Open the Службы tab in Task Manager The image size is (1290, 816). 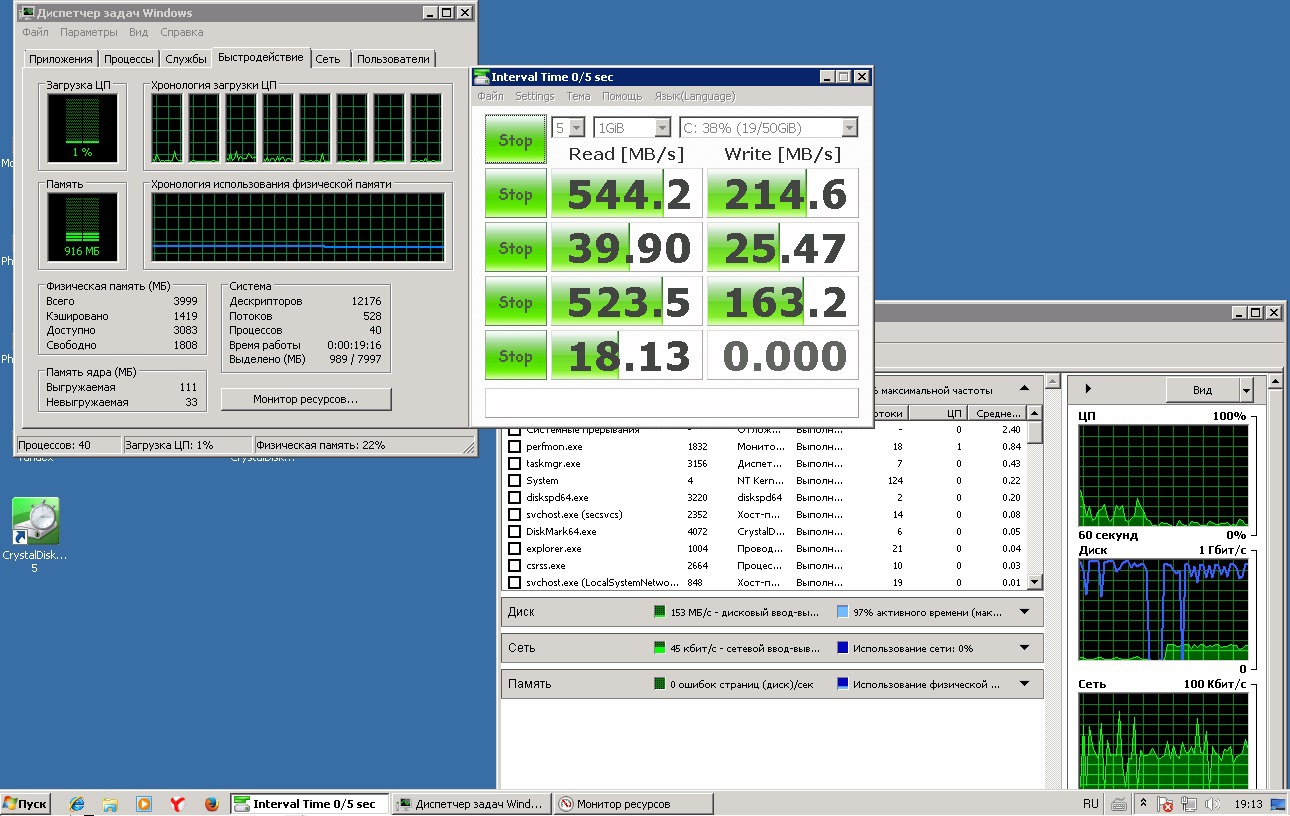pos(186,59)
